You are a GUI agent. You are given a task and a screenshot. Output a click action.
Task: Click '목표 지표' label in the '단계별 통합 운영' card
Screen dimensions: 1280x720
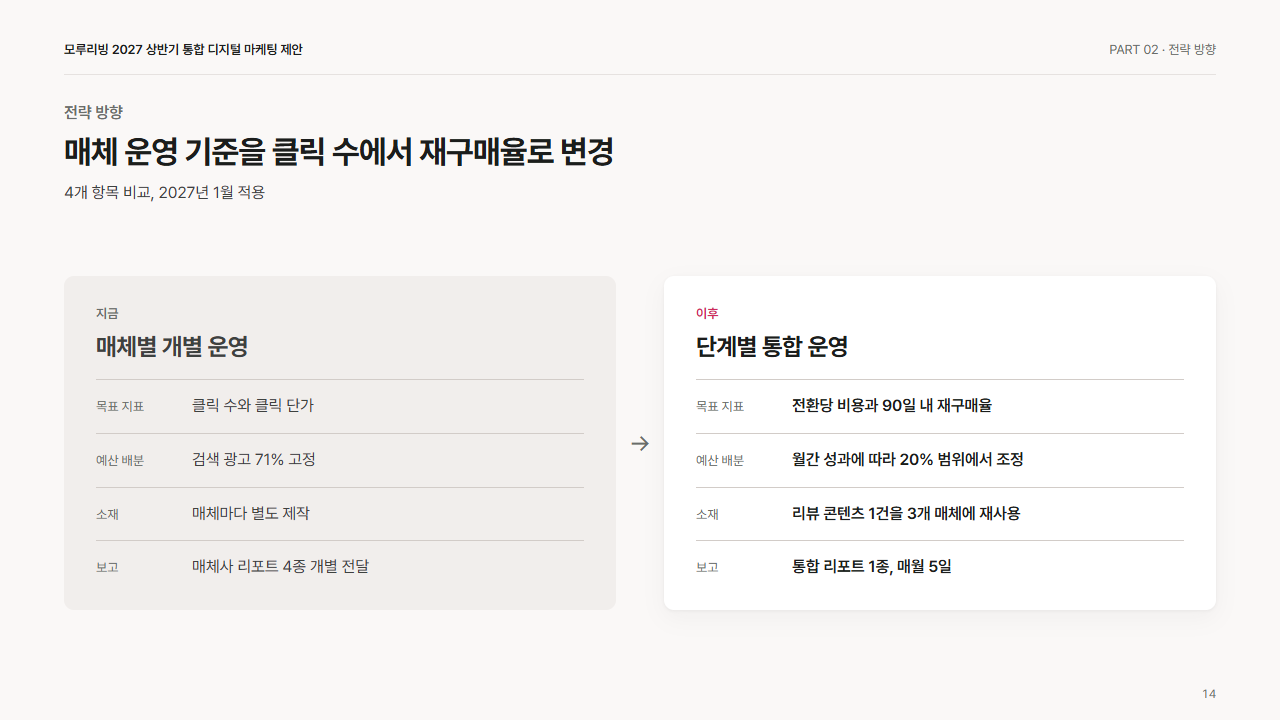tap(720, 407)
